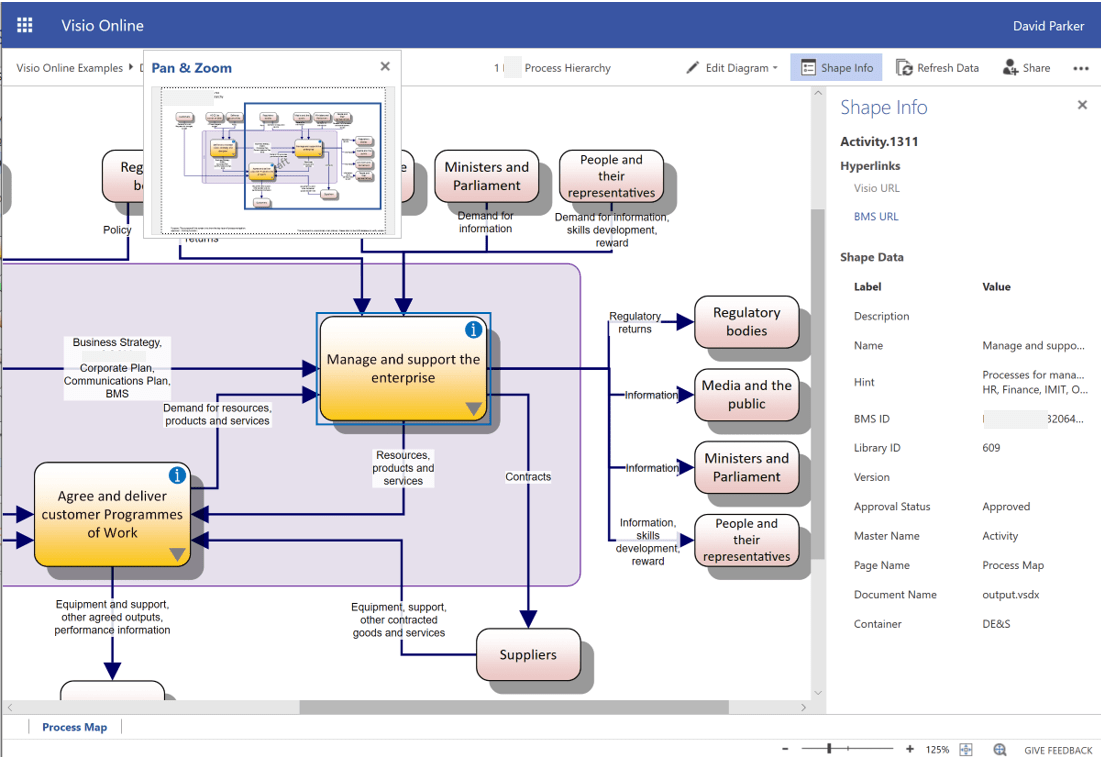Screen dimensions: 1101x757
Task: Adjust the zoom level slider
Action: pos(830,748)
